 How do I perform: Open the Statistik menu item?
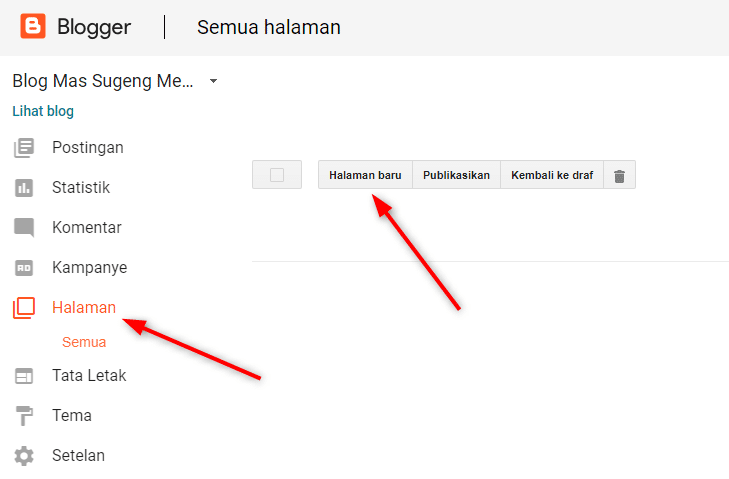coord(81,187)
